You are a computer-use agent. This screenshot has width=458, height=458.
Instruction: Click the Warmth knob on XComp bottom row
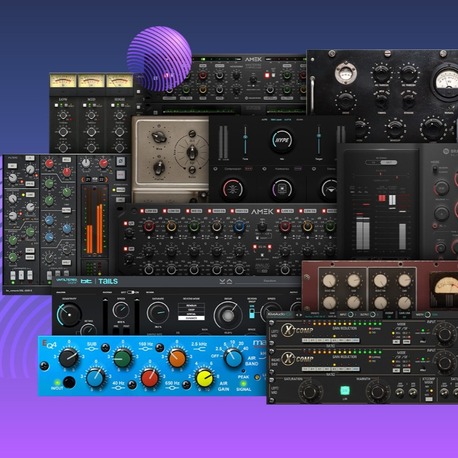(x=377, y=392)
